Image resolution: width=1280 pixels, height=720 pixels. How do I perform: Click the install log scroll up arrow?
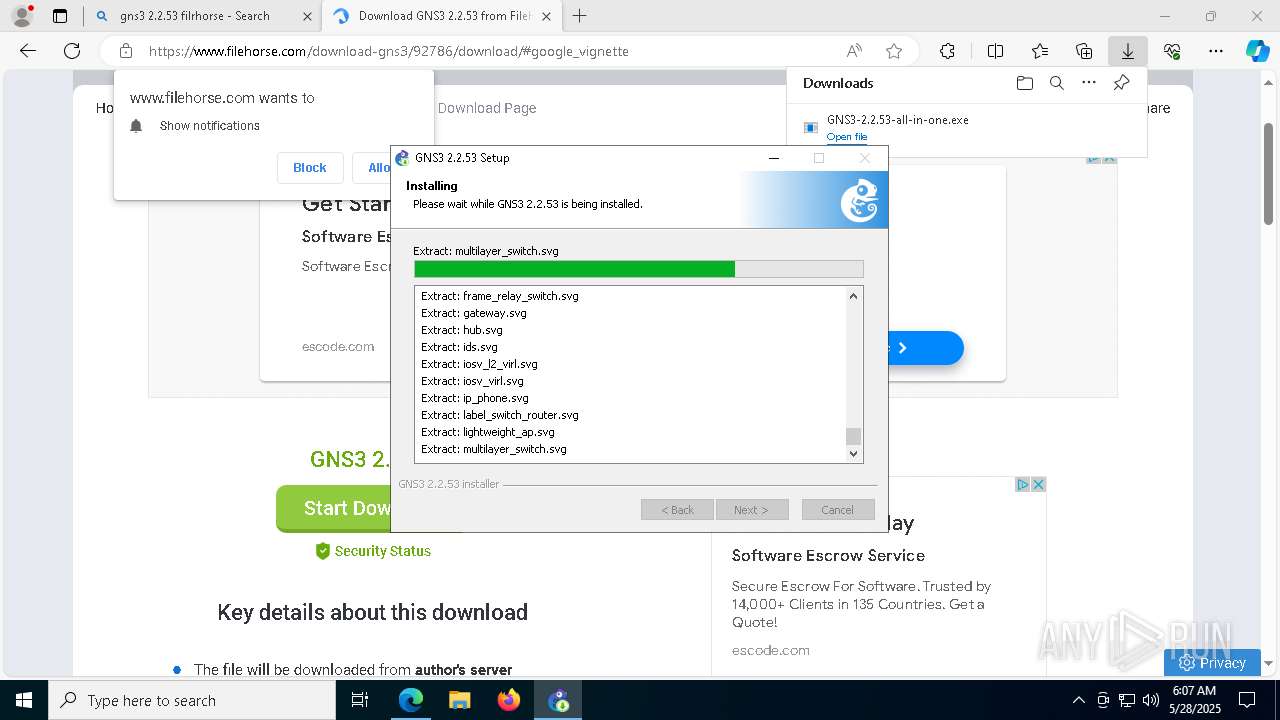(x=853, y=296)
